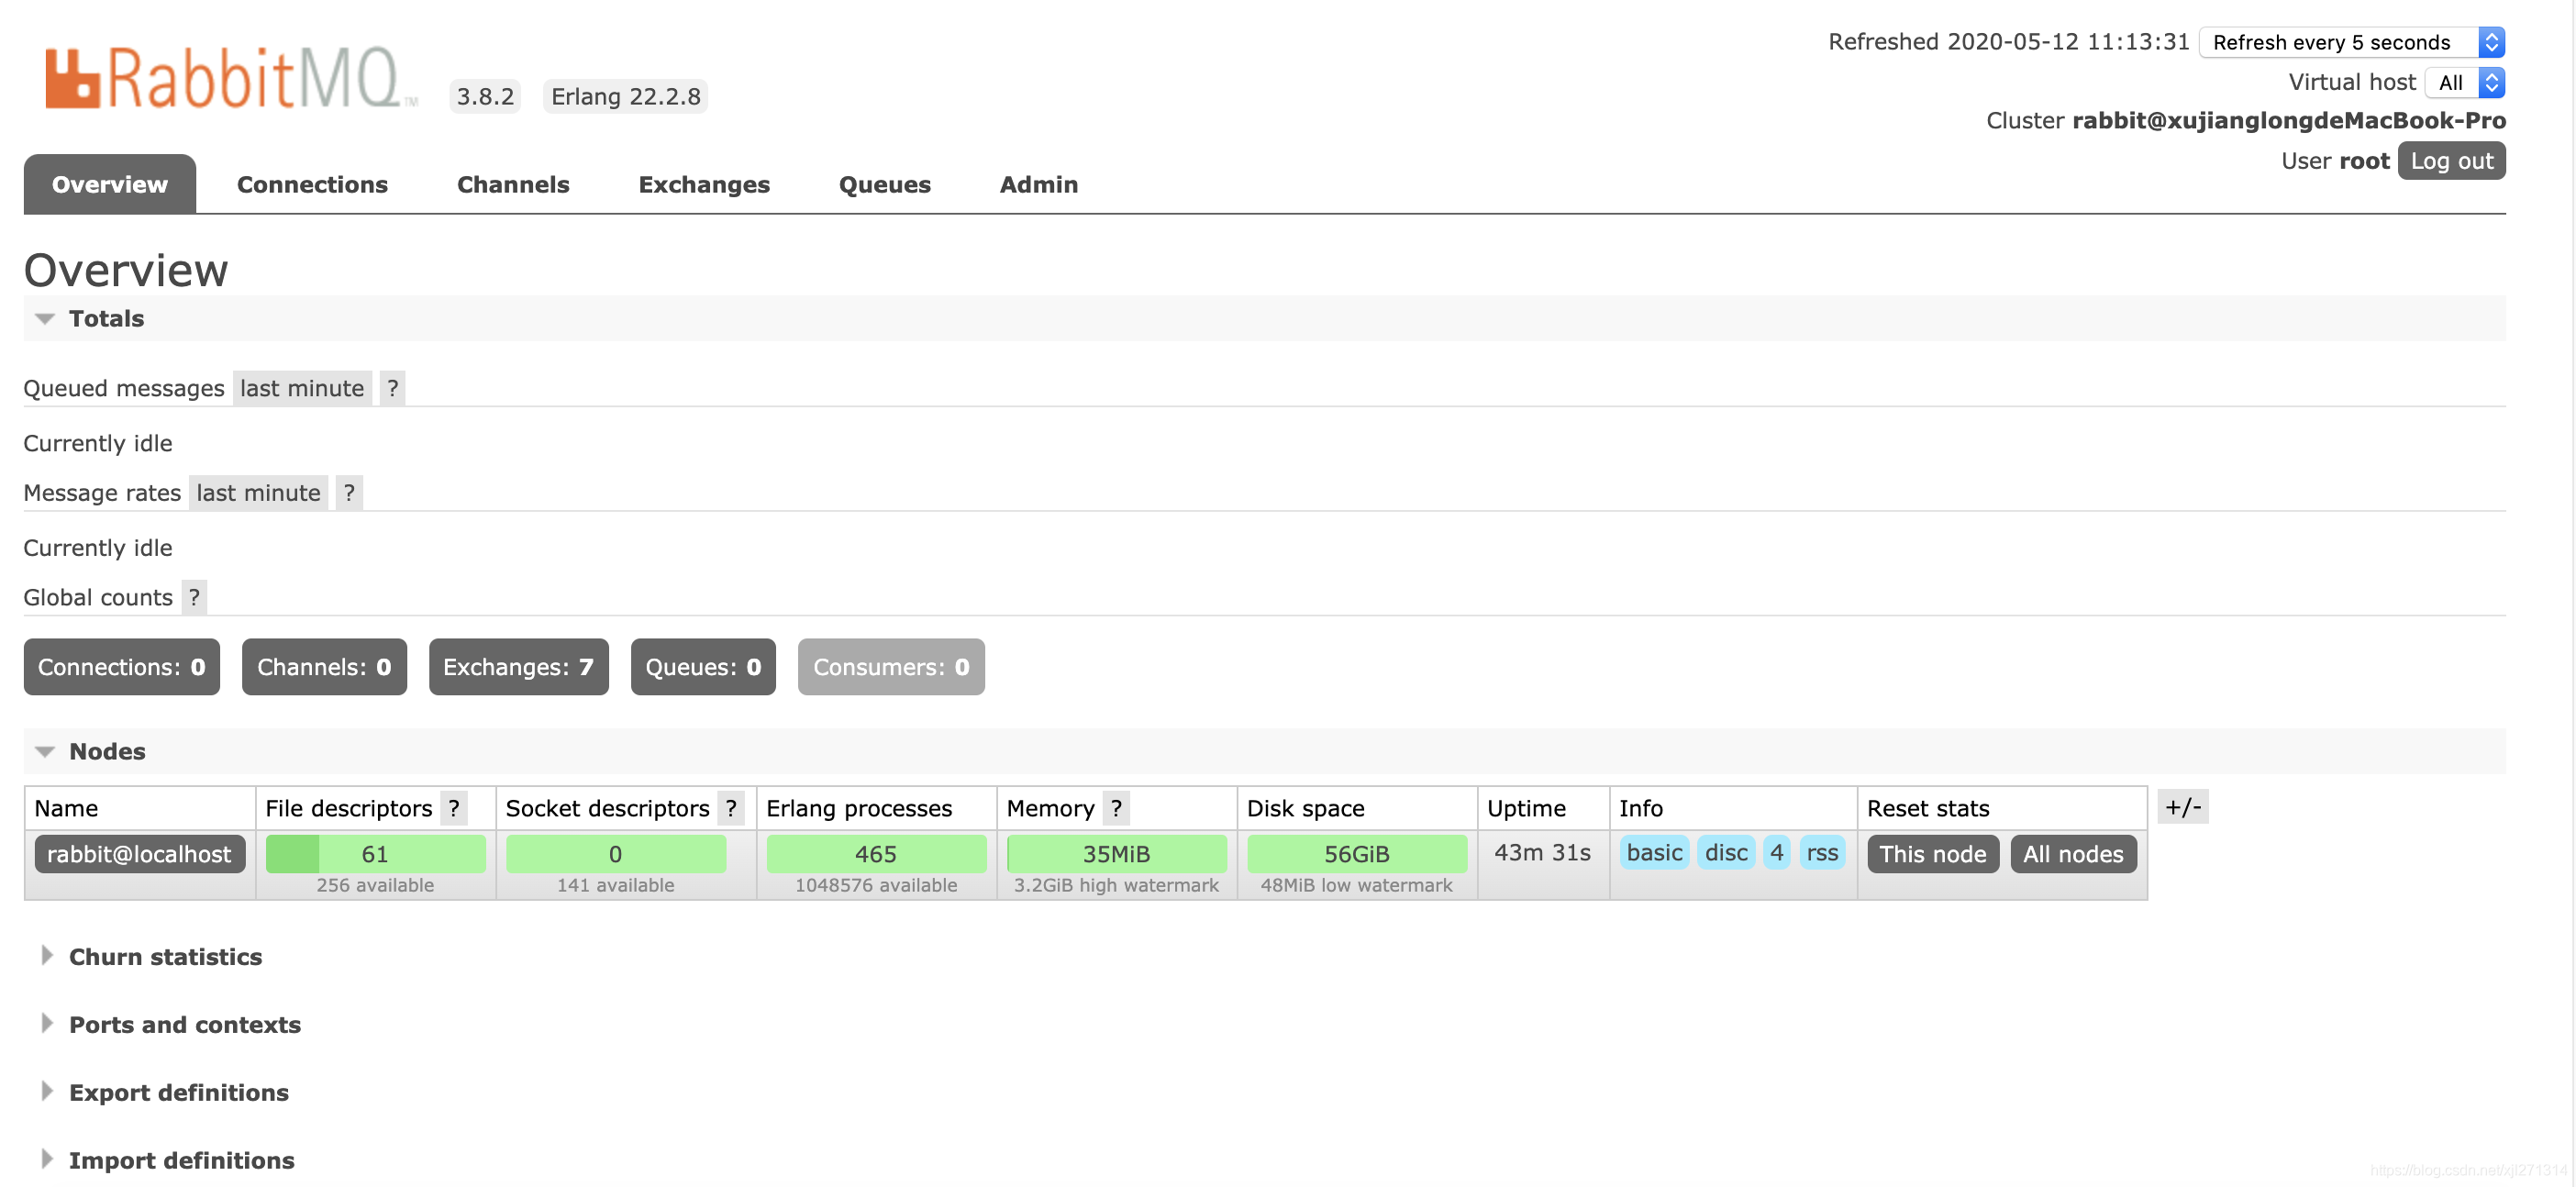Expand Churn statistics section

point(164,957)
